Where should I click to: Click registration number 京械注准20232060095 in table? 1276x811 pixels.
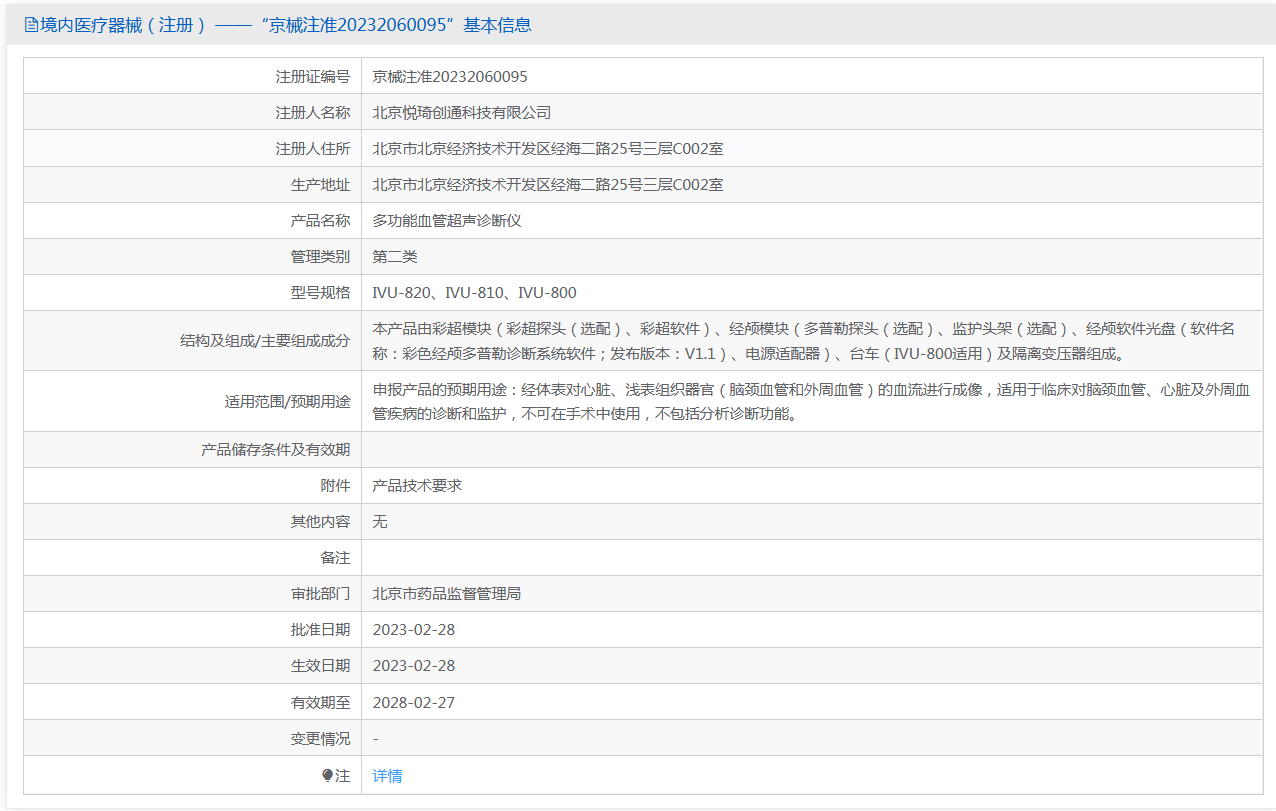click(450, 76)
